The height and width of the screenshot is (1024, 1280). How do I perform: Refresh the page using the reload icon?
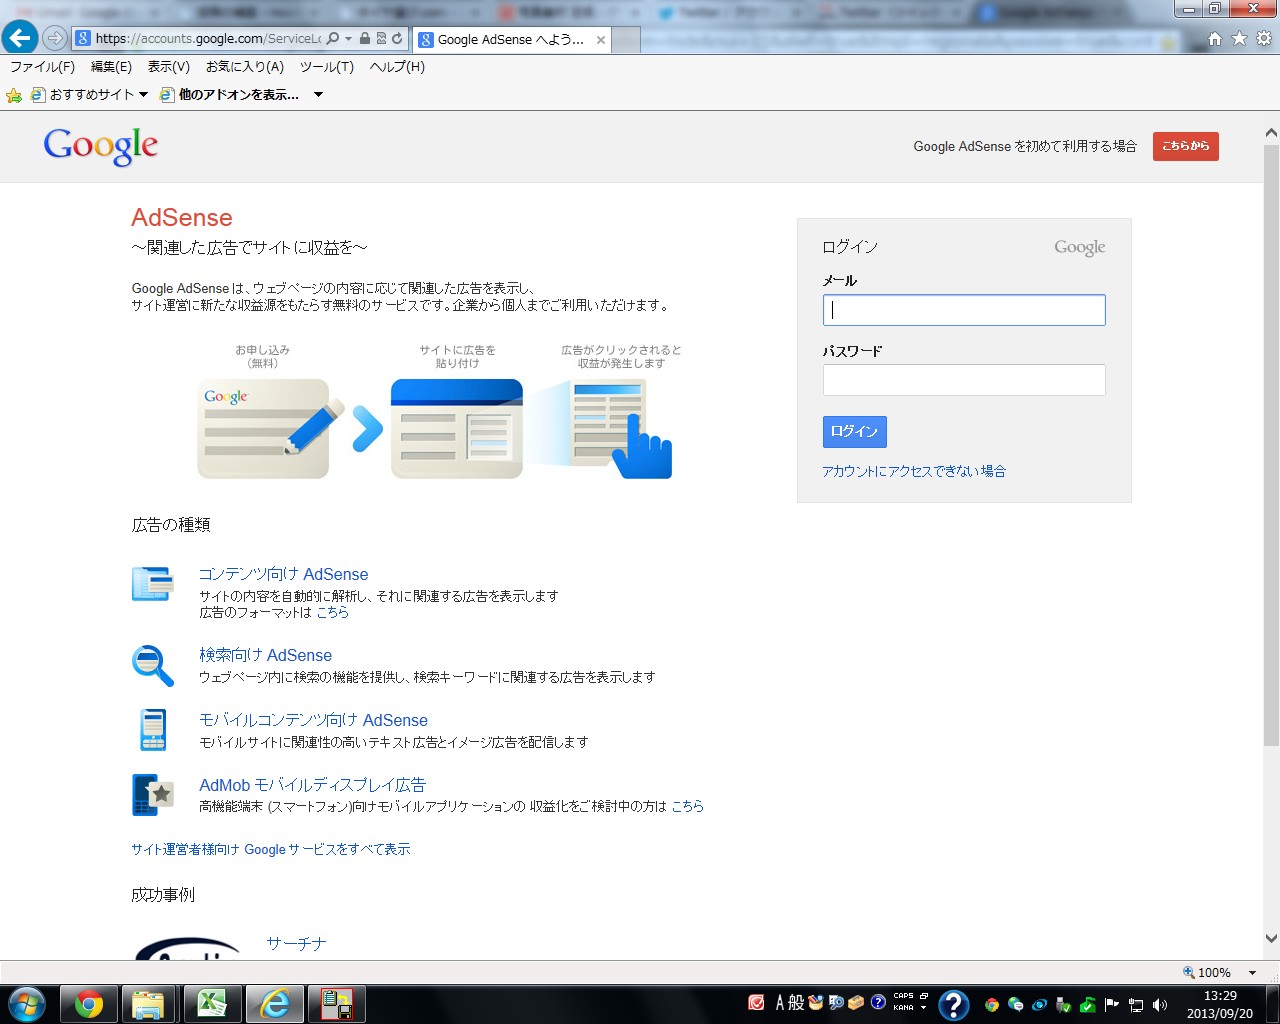[397, 39]
